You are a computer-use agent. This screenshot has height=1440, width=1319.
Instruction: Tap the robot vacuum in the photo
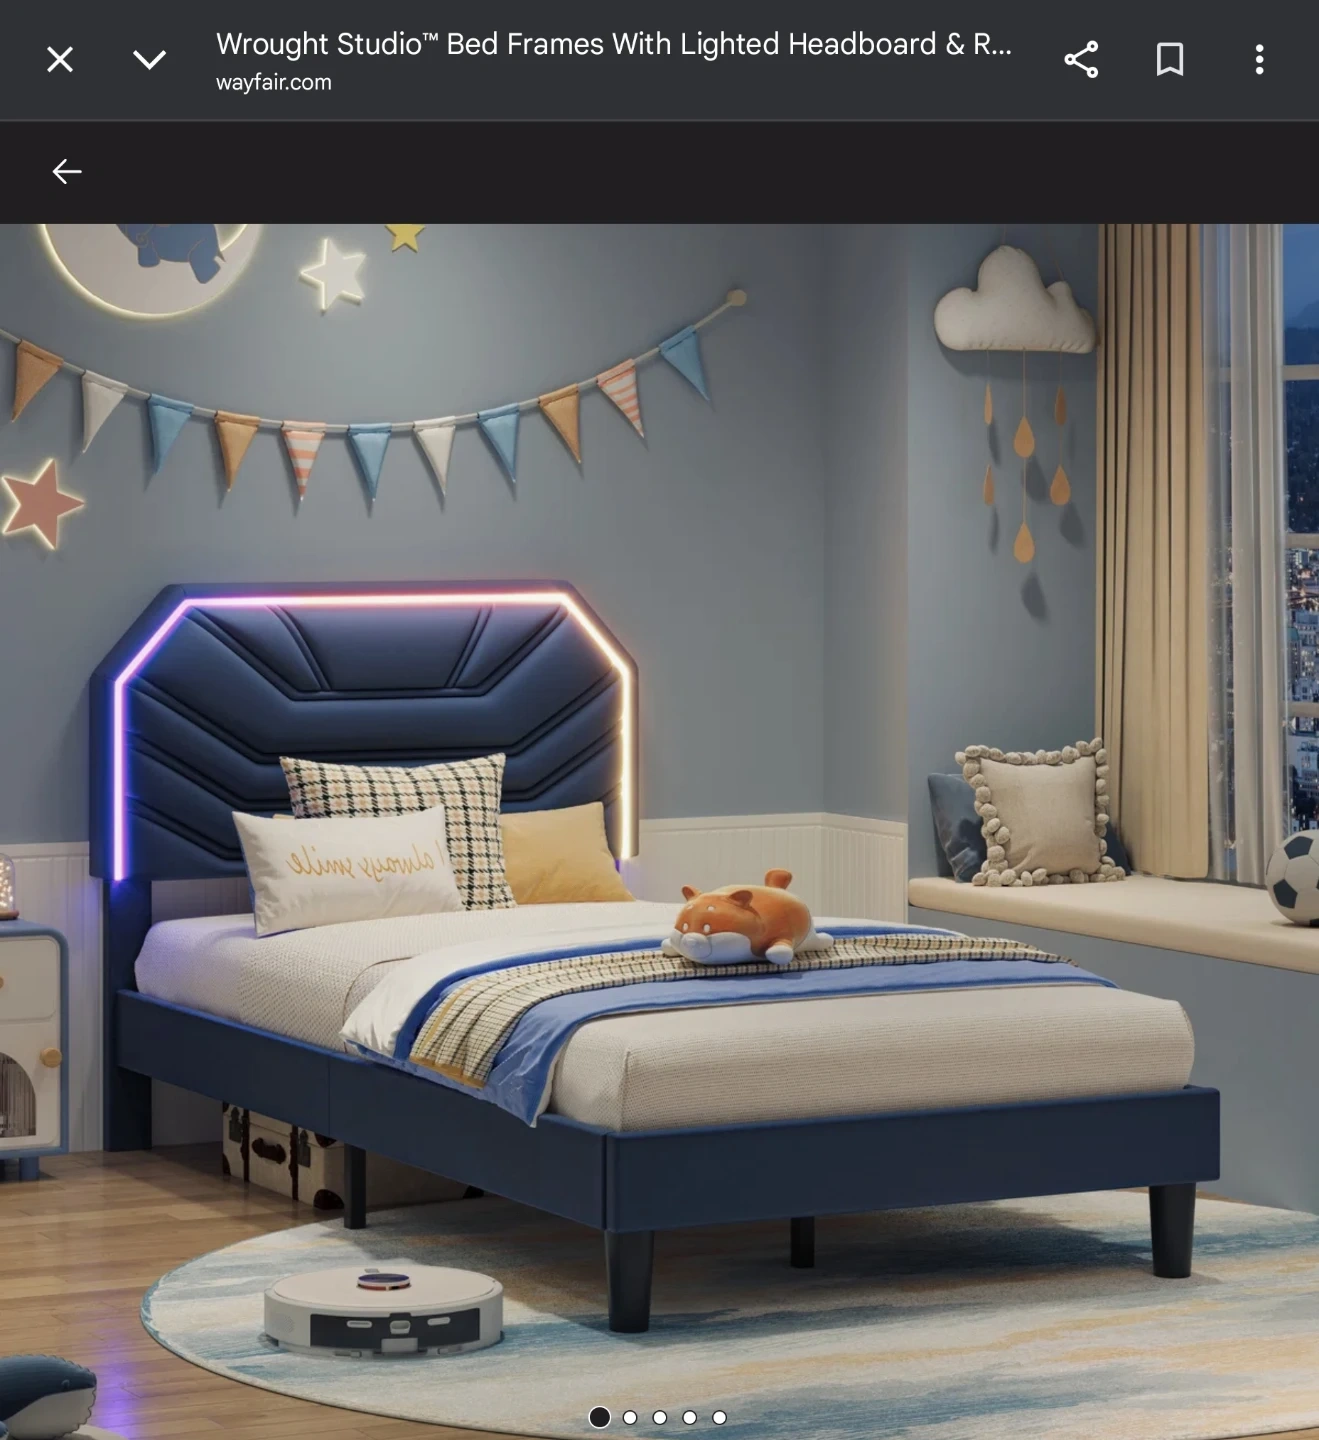click(x=383, y=1310)
